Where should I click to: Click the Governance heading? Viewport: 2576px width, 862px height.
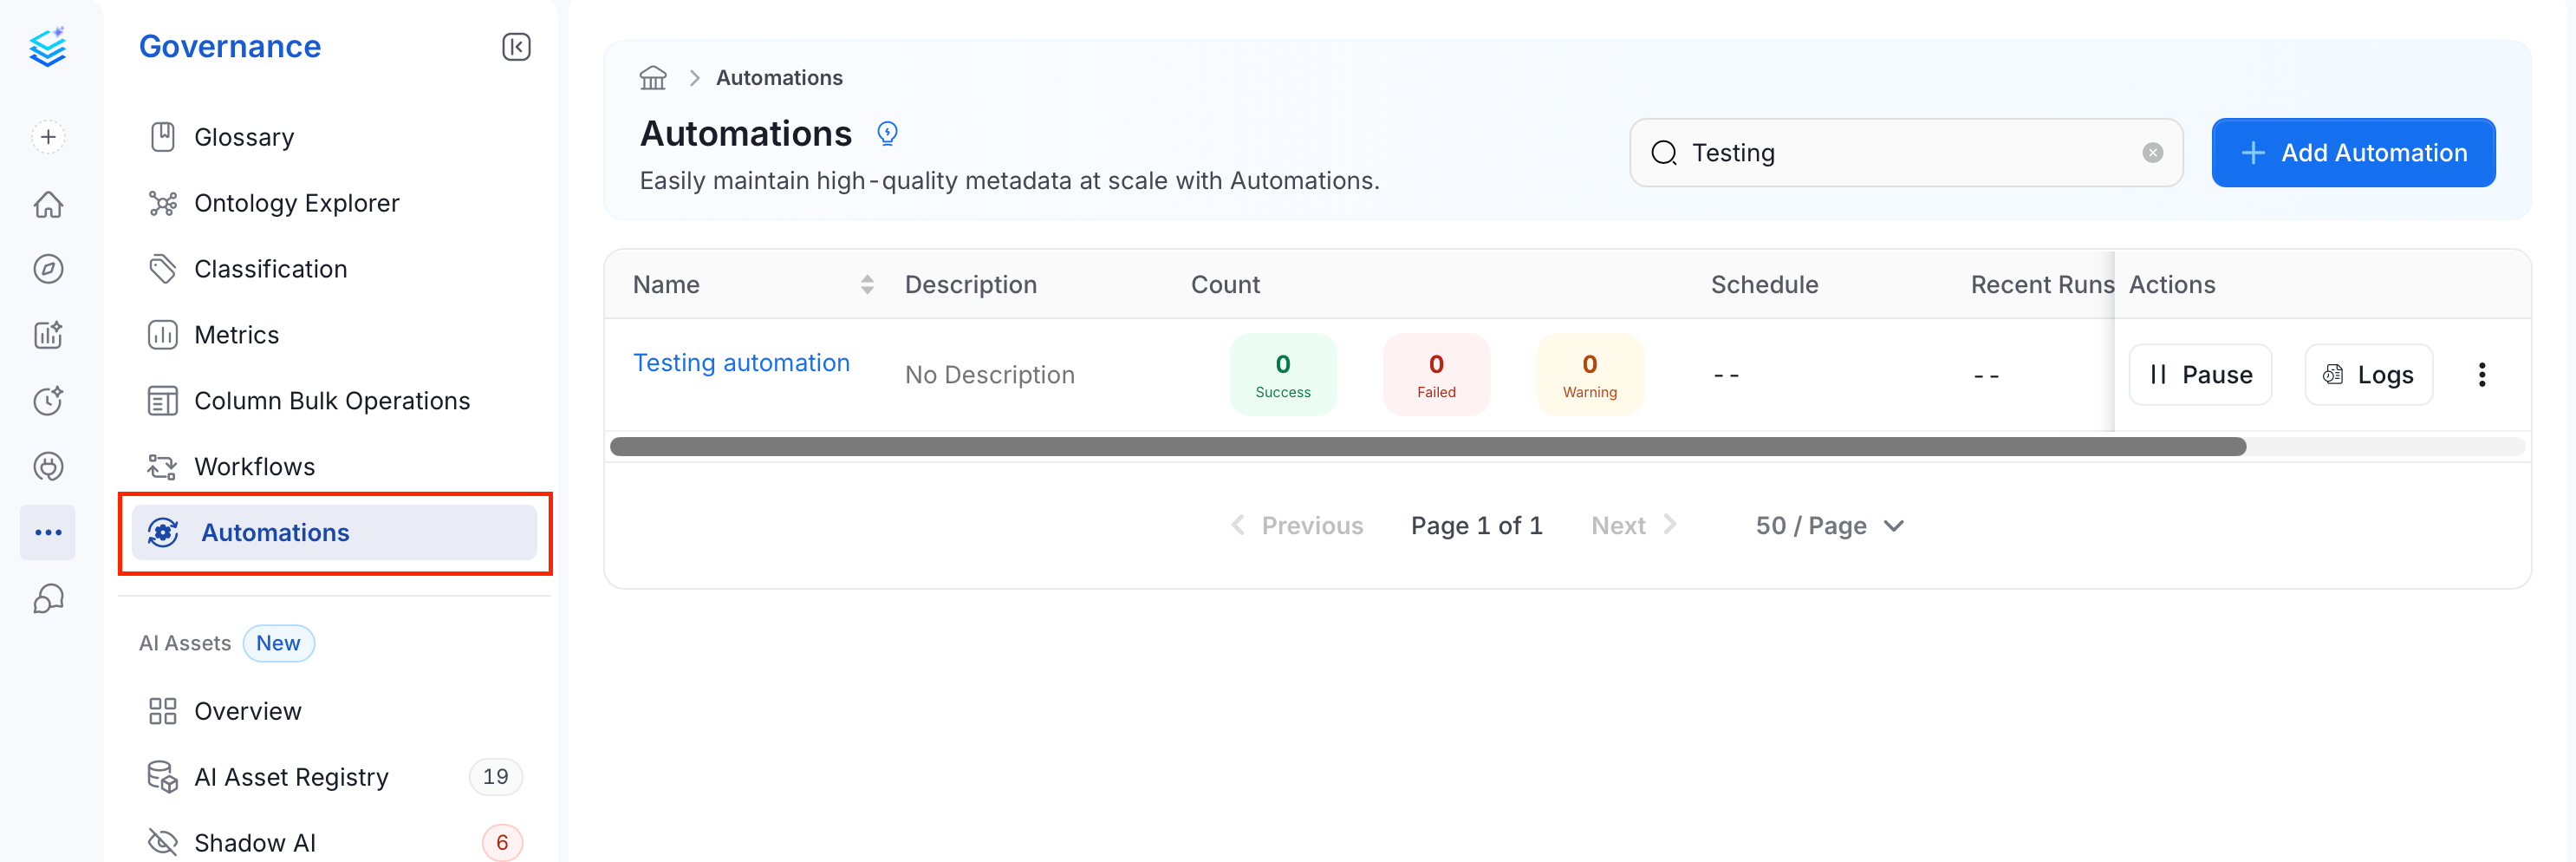click(x=230, y=47)
